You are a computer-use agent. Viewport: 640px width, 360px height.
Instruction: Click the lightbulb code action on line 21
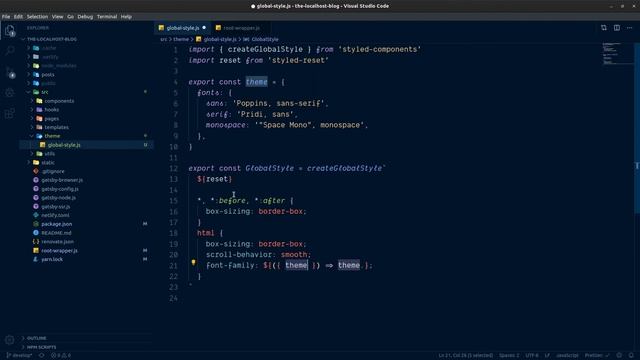pos(193,263)
